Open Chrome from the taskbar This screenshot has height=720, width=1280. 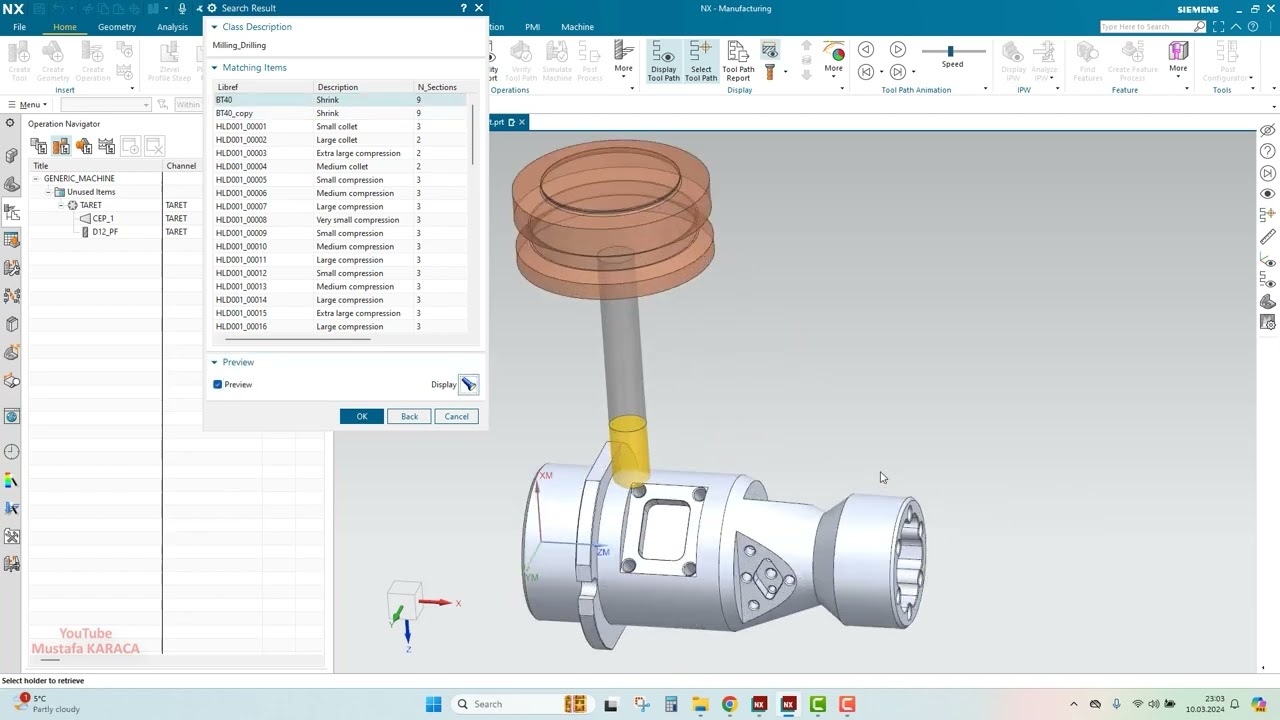pos(729,705)
